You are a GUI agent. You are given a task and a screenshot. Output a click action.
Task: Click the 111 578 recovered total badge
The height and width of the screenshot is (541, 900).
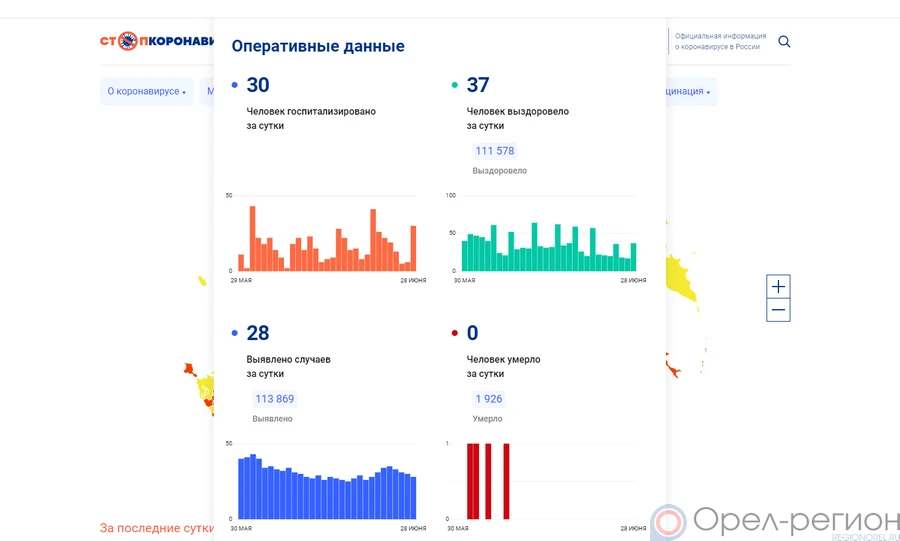494,151
